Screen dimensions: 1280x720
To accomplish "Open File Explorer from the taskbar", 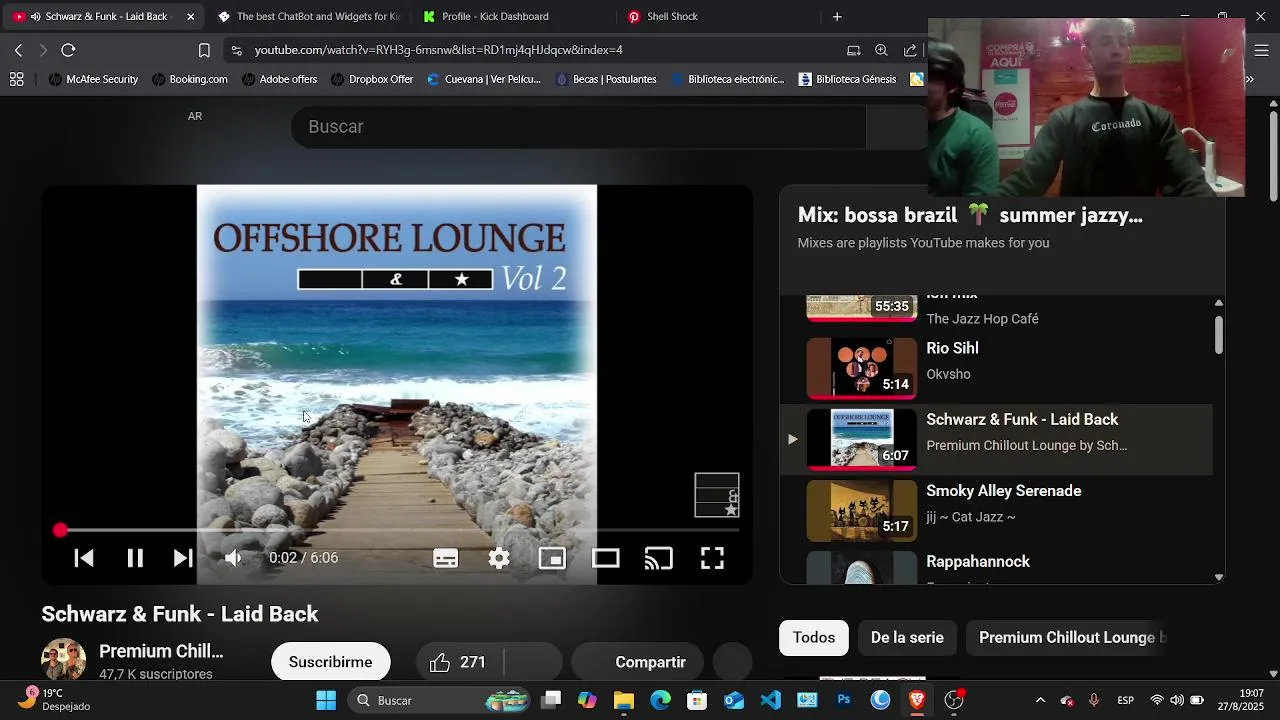I will (x=624, y=700).
